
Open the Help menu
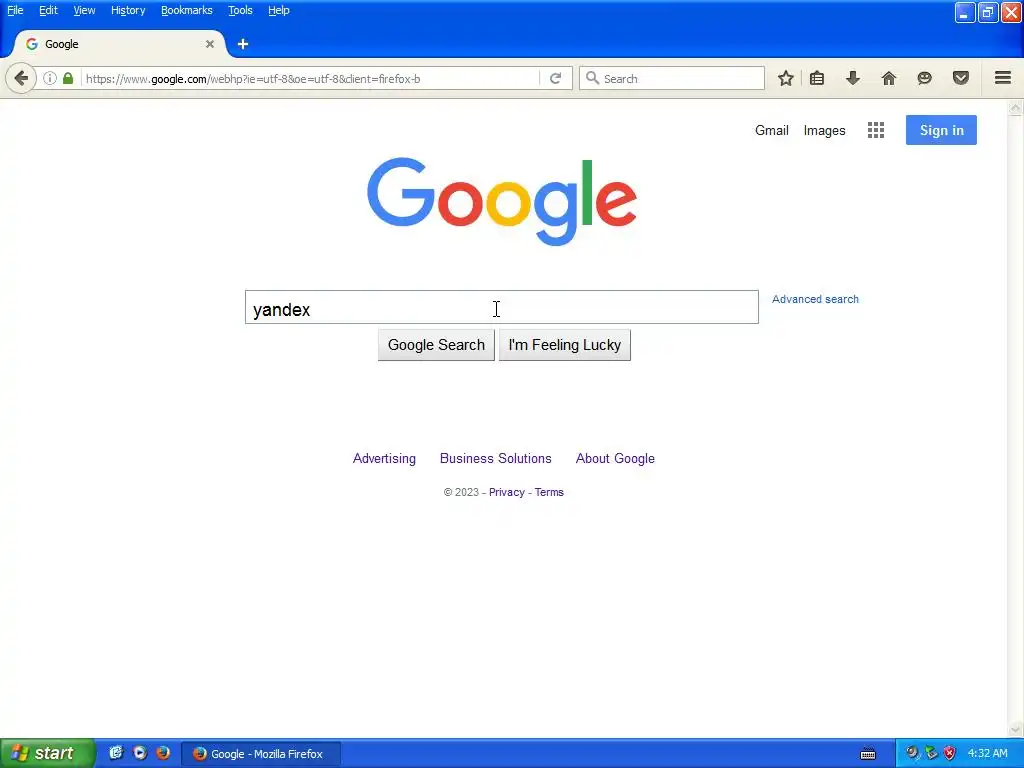click(x=279, y=10)
